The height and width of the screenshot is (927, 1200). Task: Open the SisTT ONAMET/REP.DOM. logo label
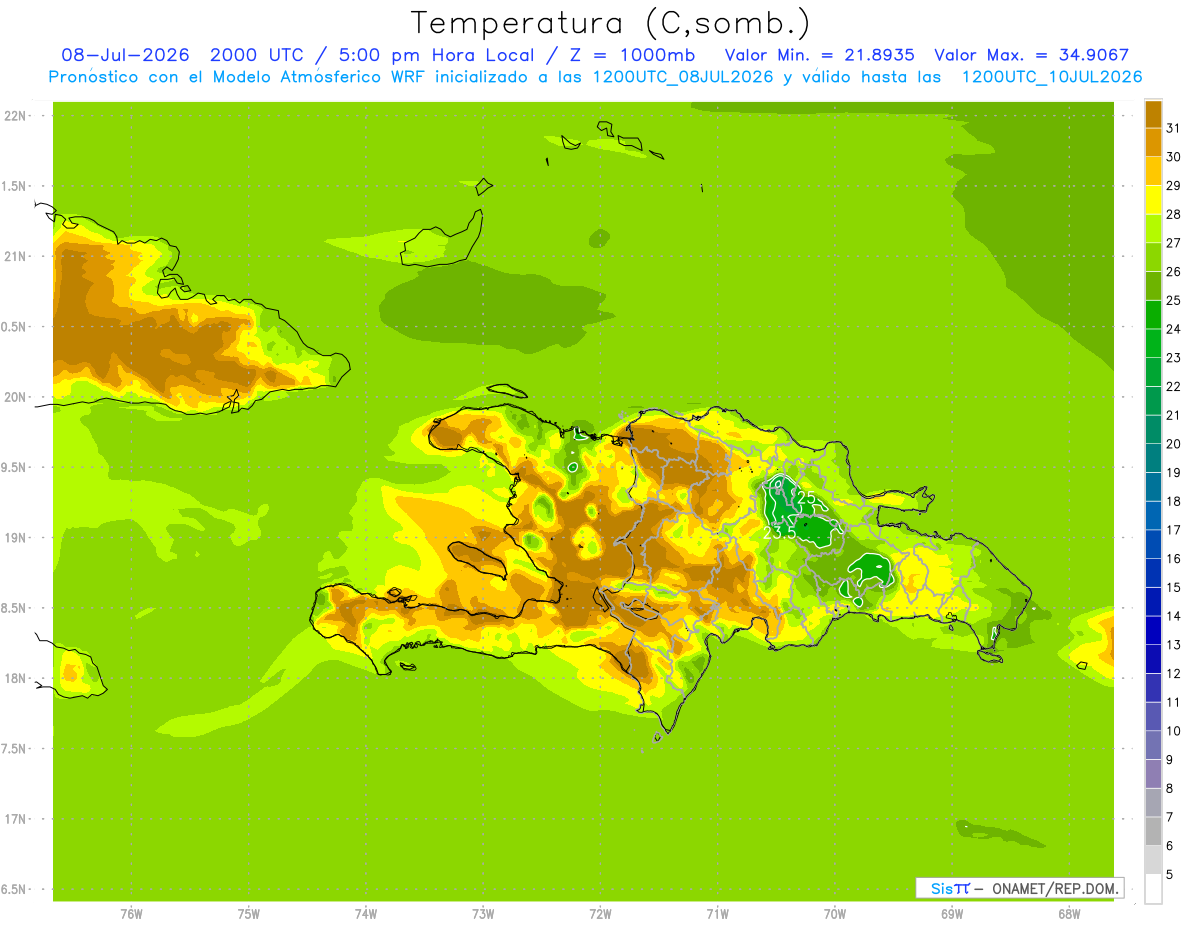click(x=1020, y=888)
